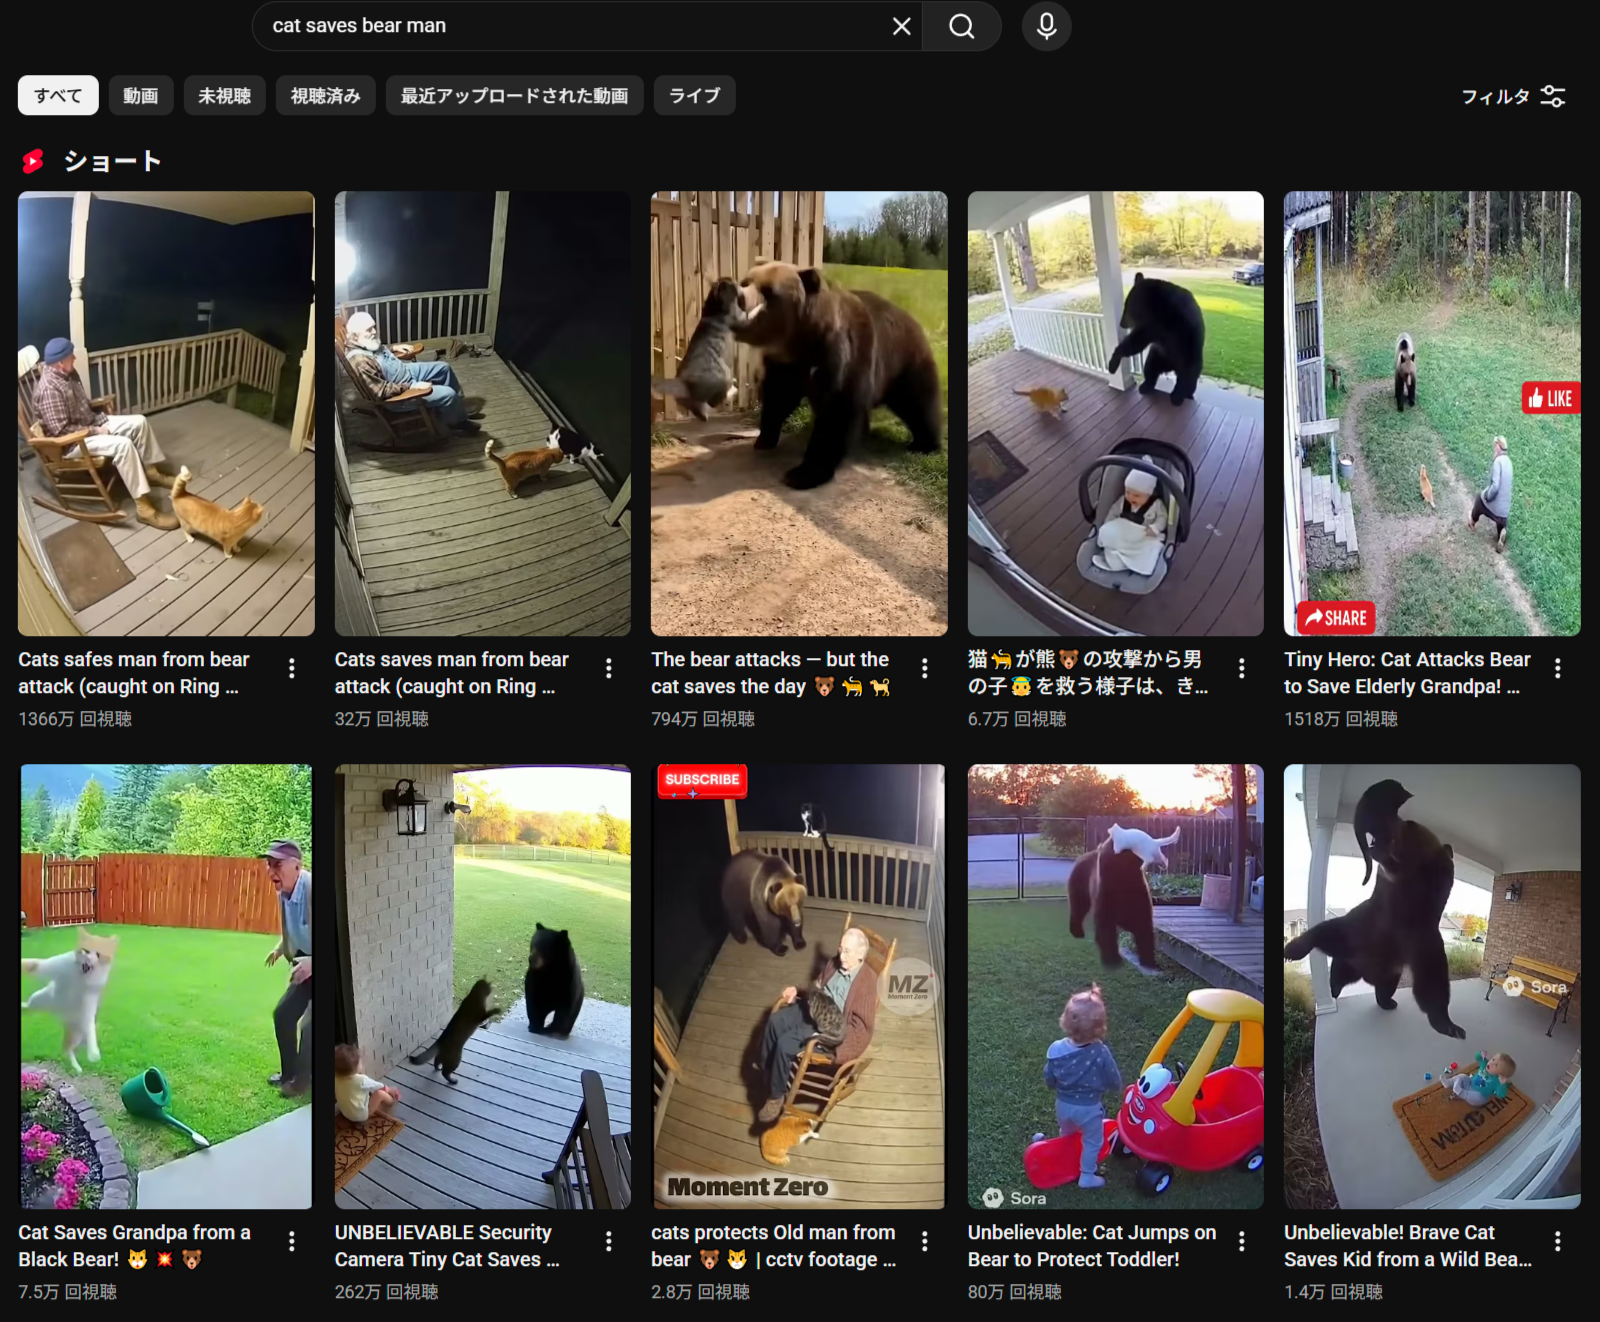Clear the search box text with X
1600x1322 pixels.
pyautogui.click(x=901, y=26)
